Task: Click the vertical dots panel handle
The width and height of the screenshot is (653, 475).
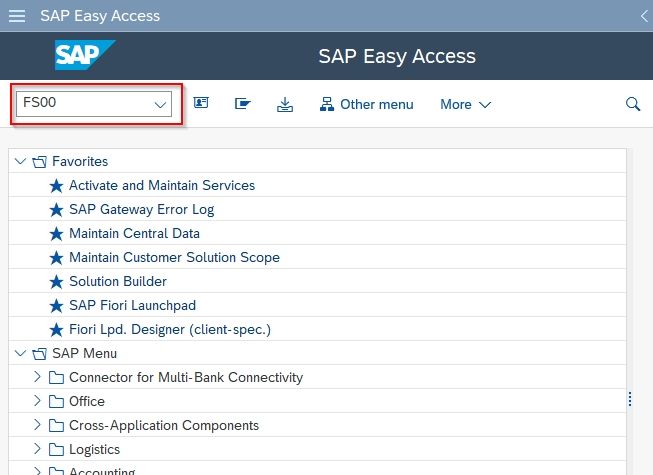Action: (630, 399)
